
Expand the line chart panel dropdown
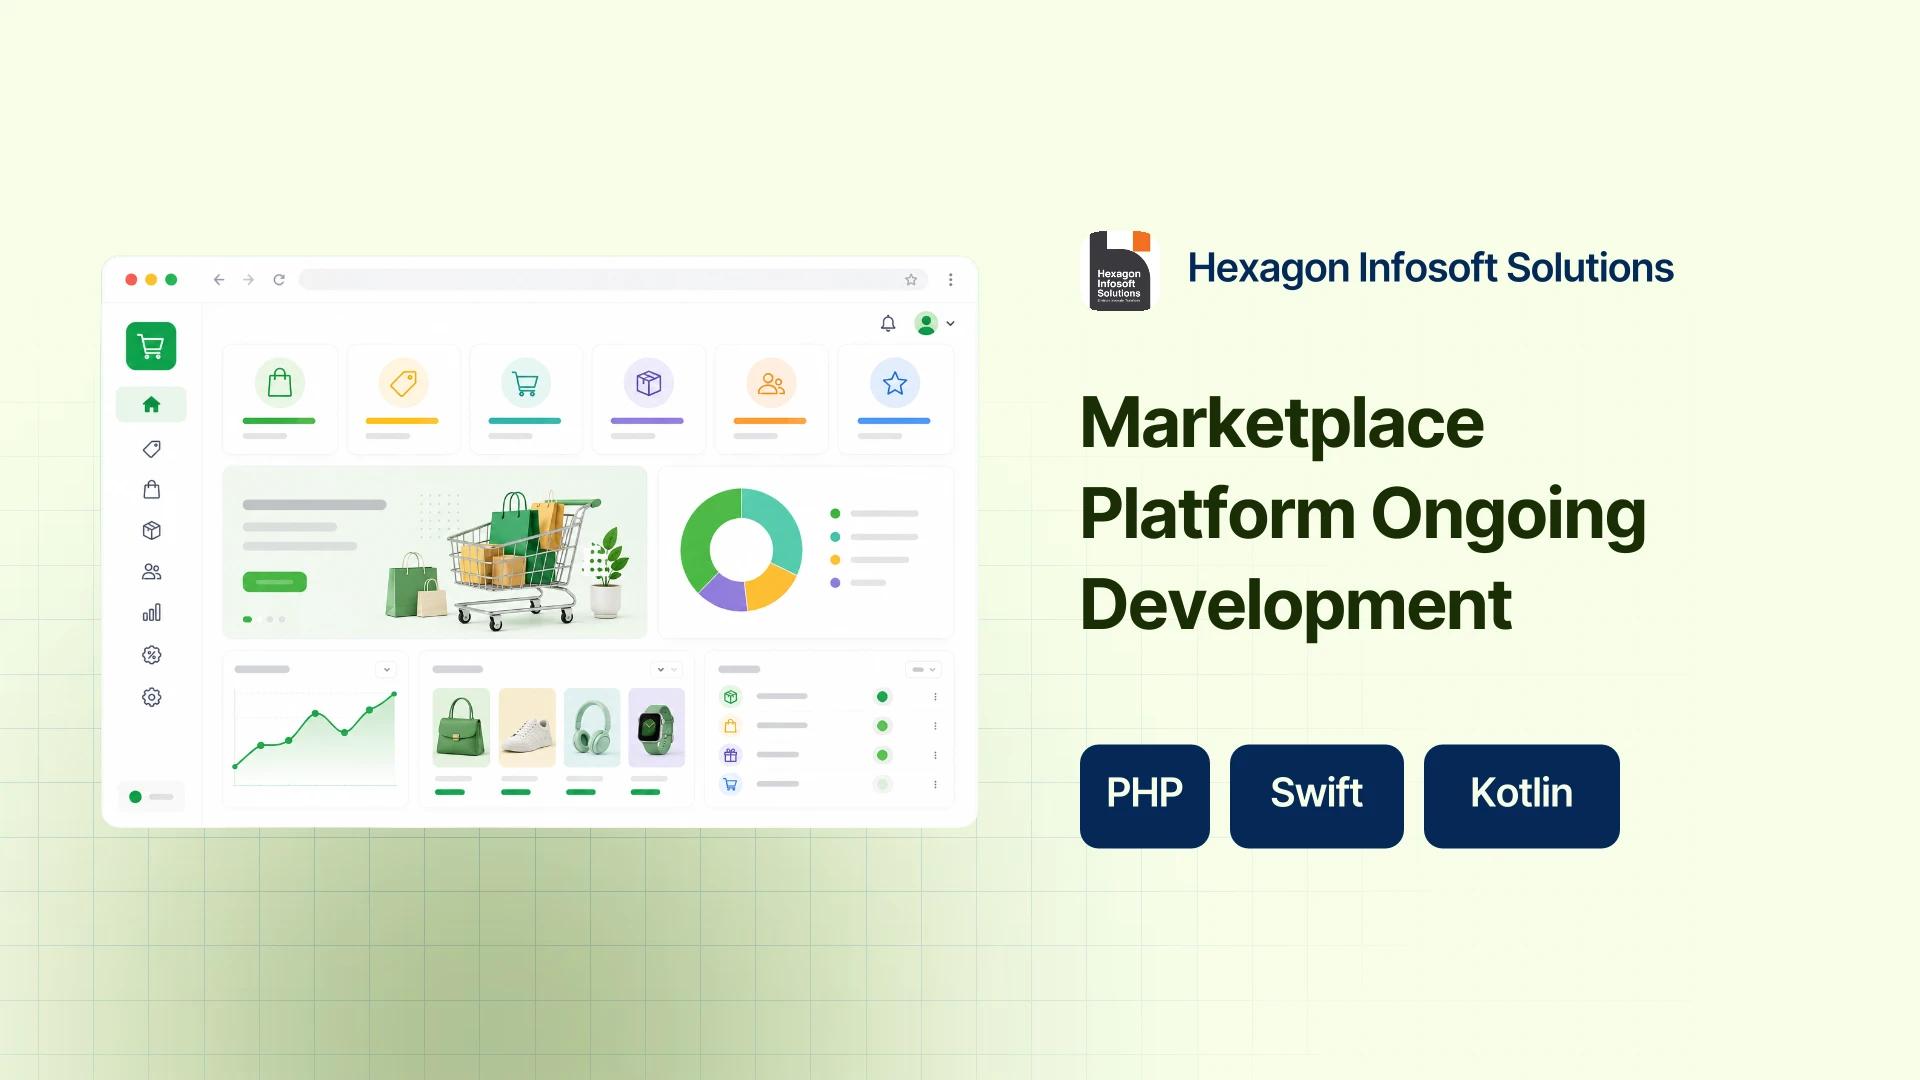click(386, 669)
